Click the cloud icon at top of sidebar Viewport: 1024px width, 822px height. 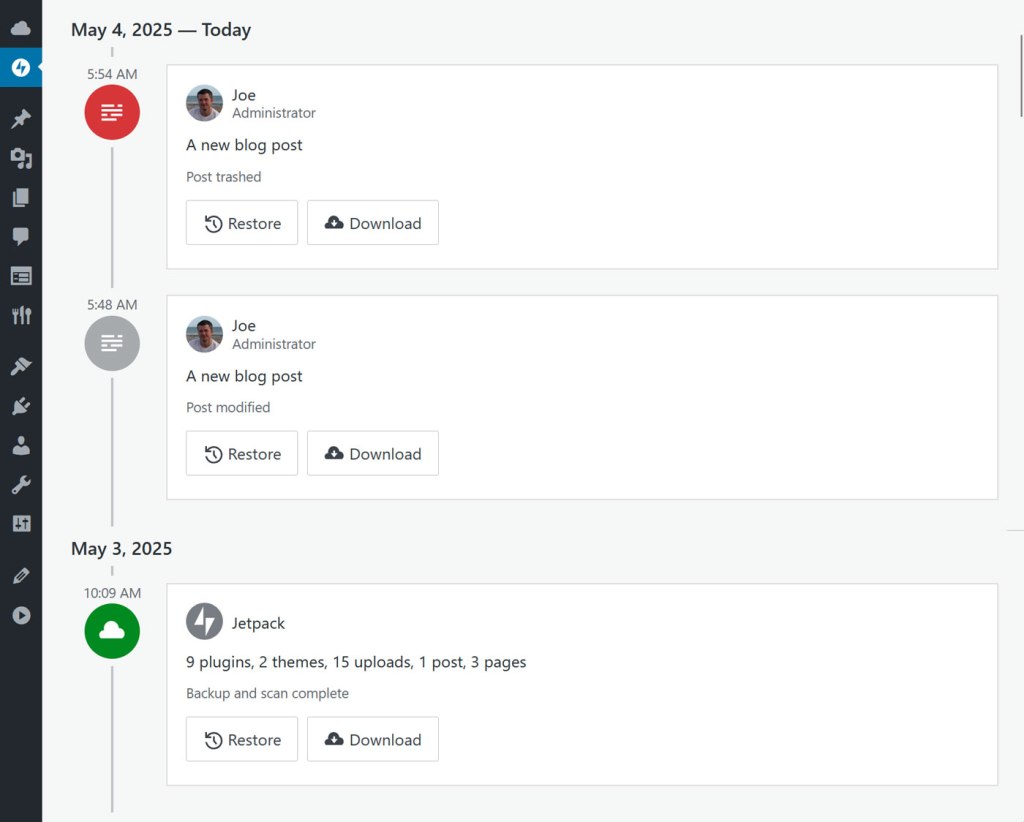pos(21,28)
